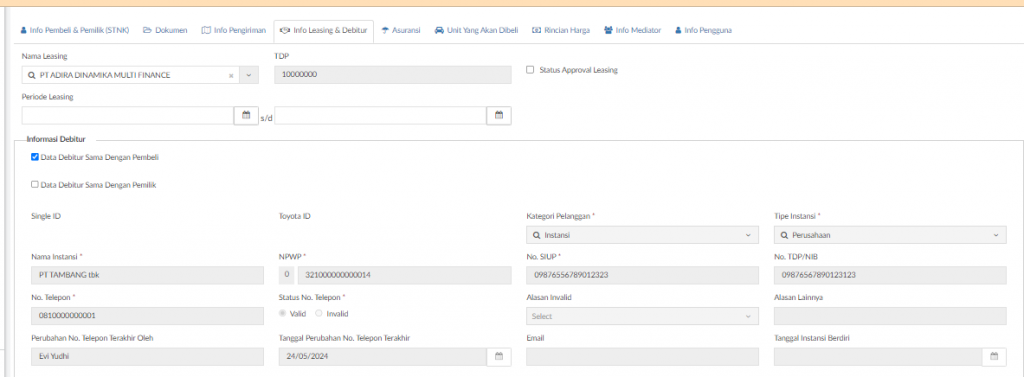Click calendar icon for Tanggal Perubahan No. Telepon
The image size is (1024, 377).
click(x=499, y=357)
